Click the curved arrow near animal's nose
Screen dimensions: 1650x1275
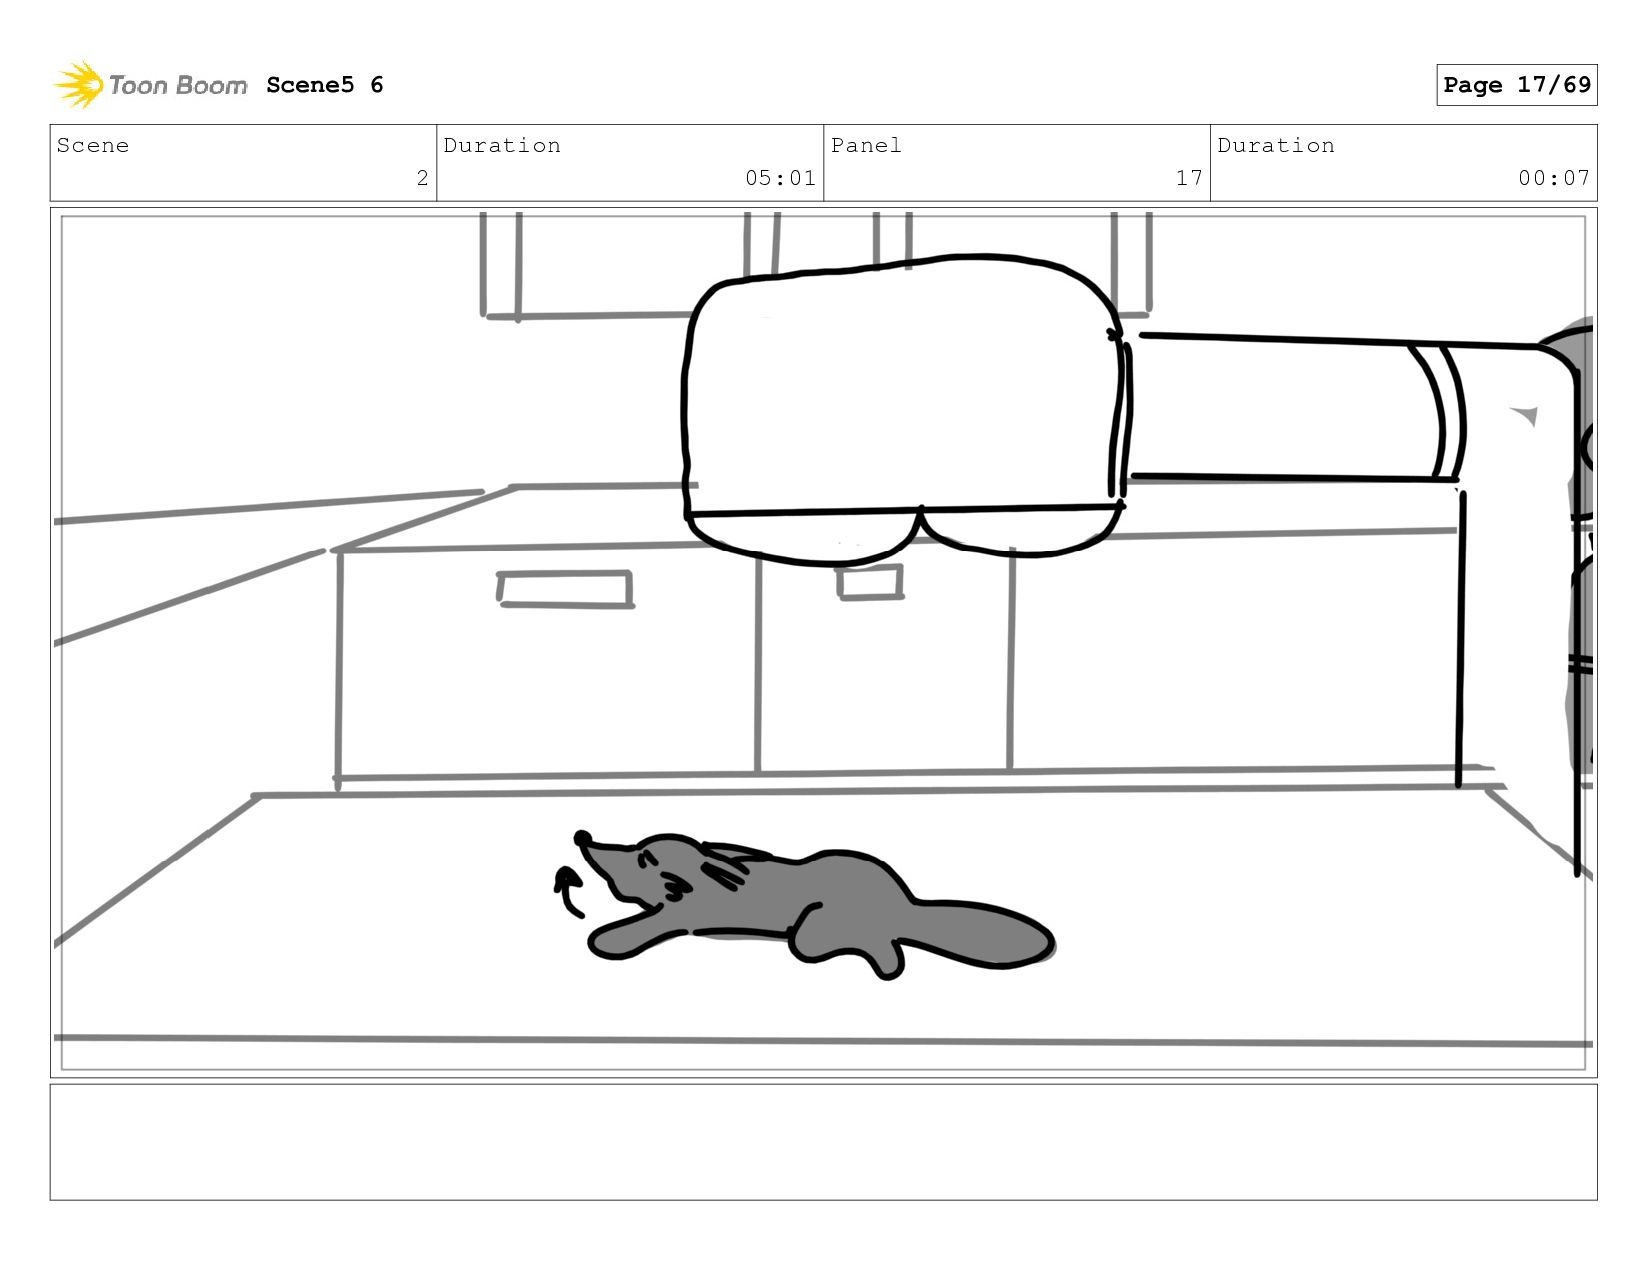[x=568, y=890]
